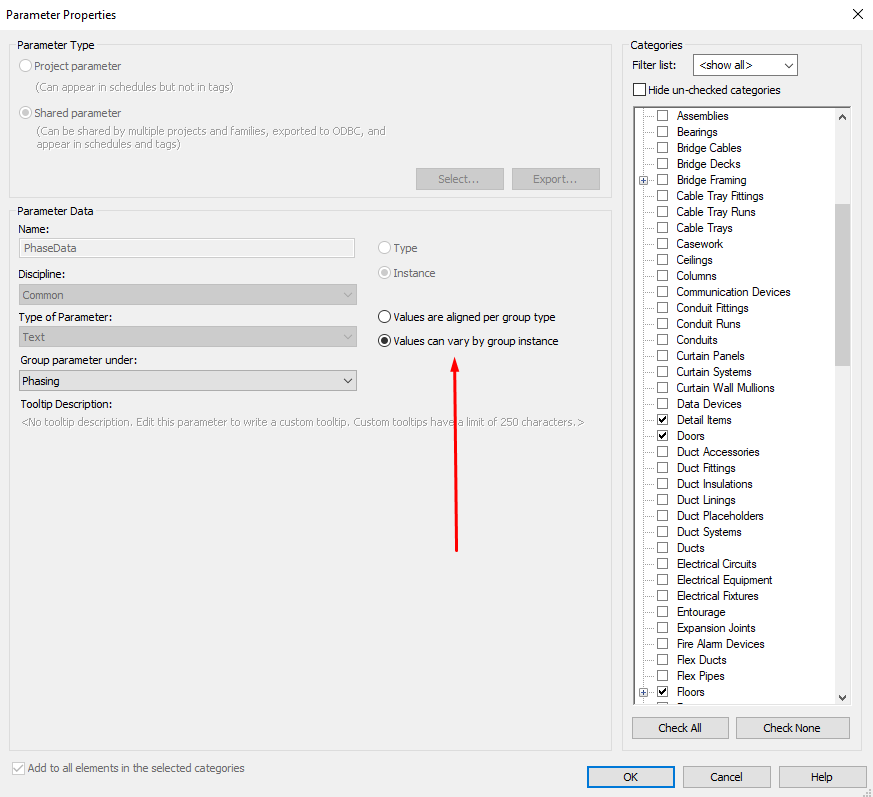Choose Values are aligned per group type

pyautogui.click(x=384, y=317)
